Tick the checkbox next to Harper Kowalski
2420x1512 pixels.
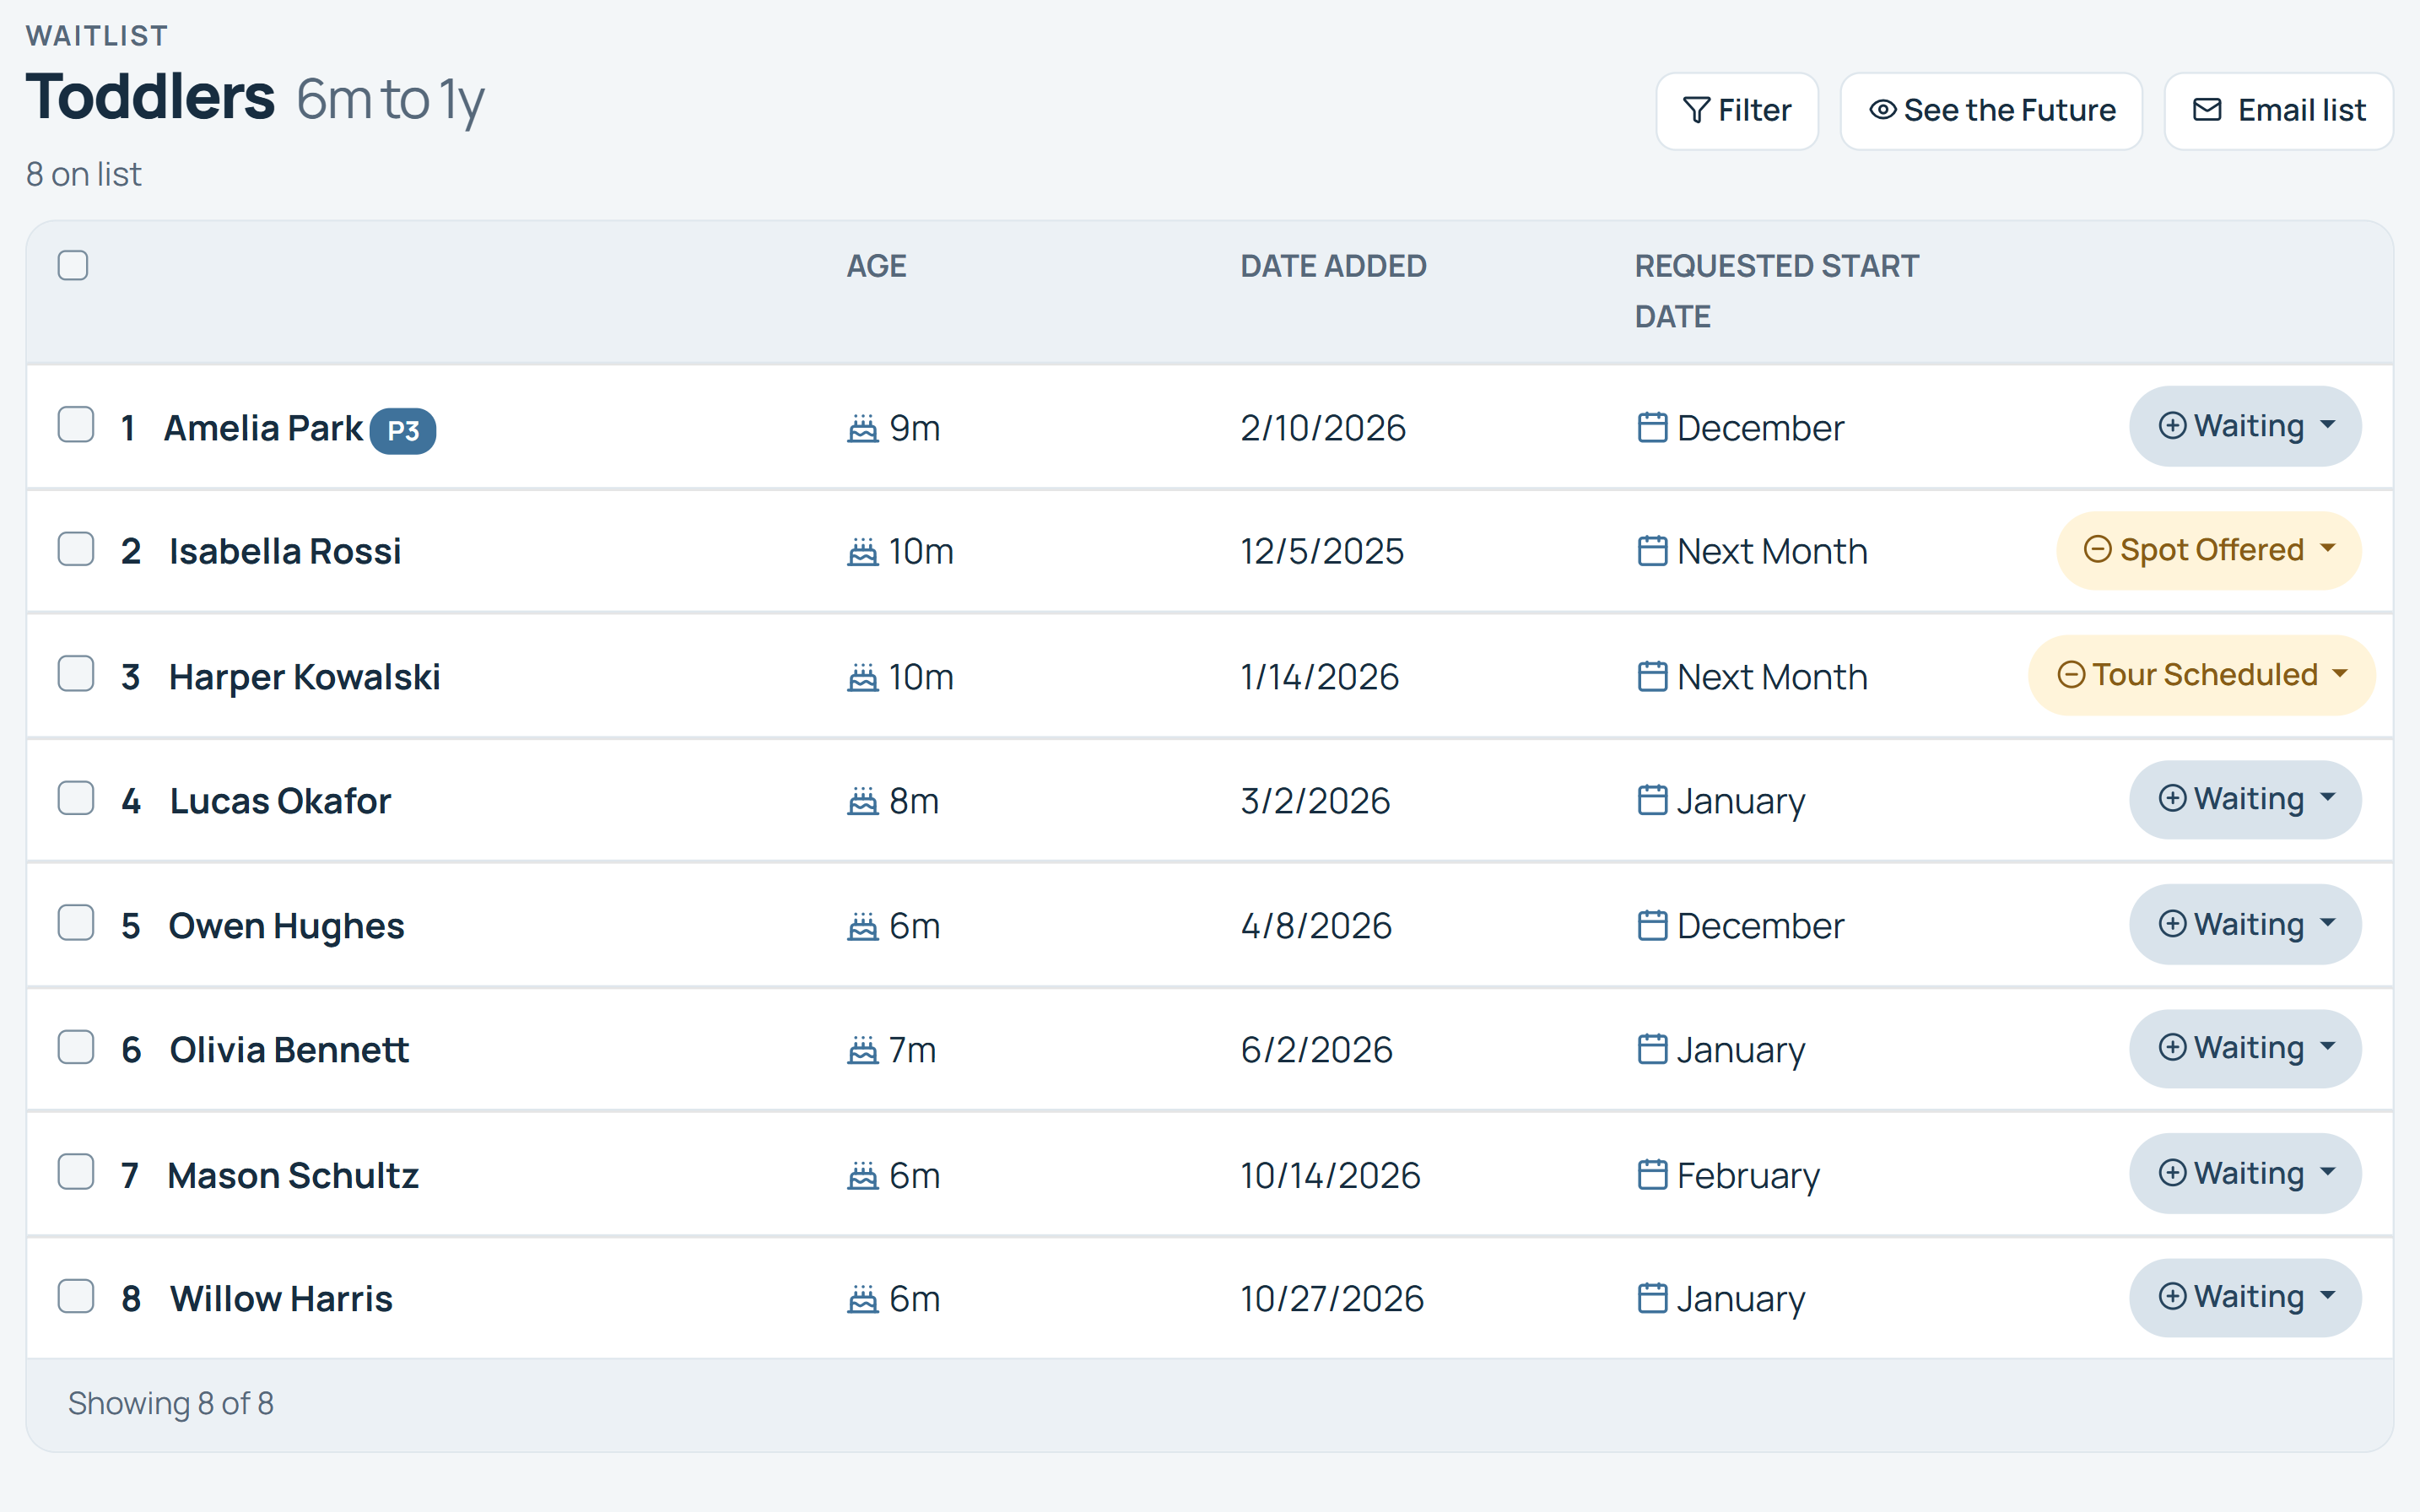tap(76, 674)
